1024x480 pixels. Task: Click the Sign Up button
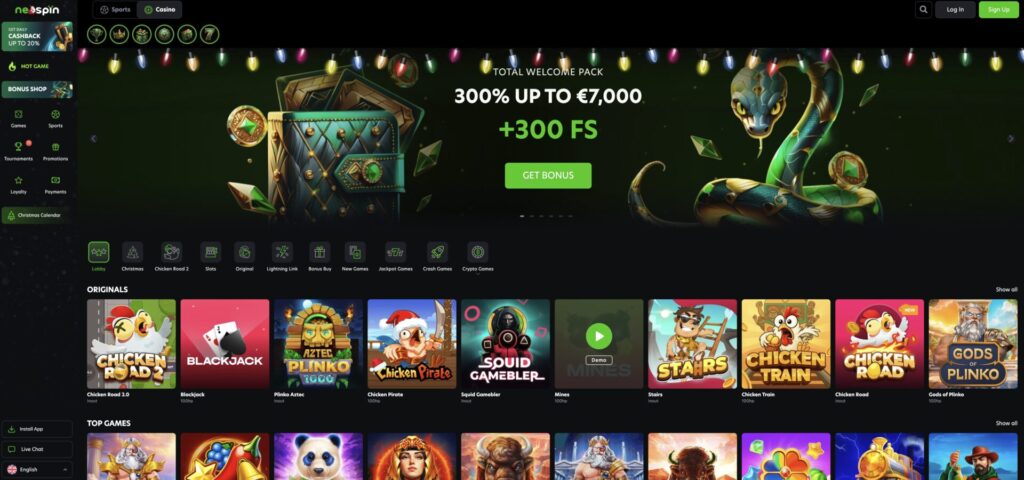[999, 10]
